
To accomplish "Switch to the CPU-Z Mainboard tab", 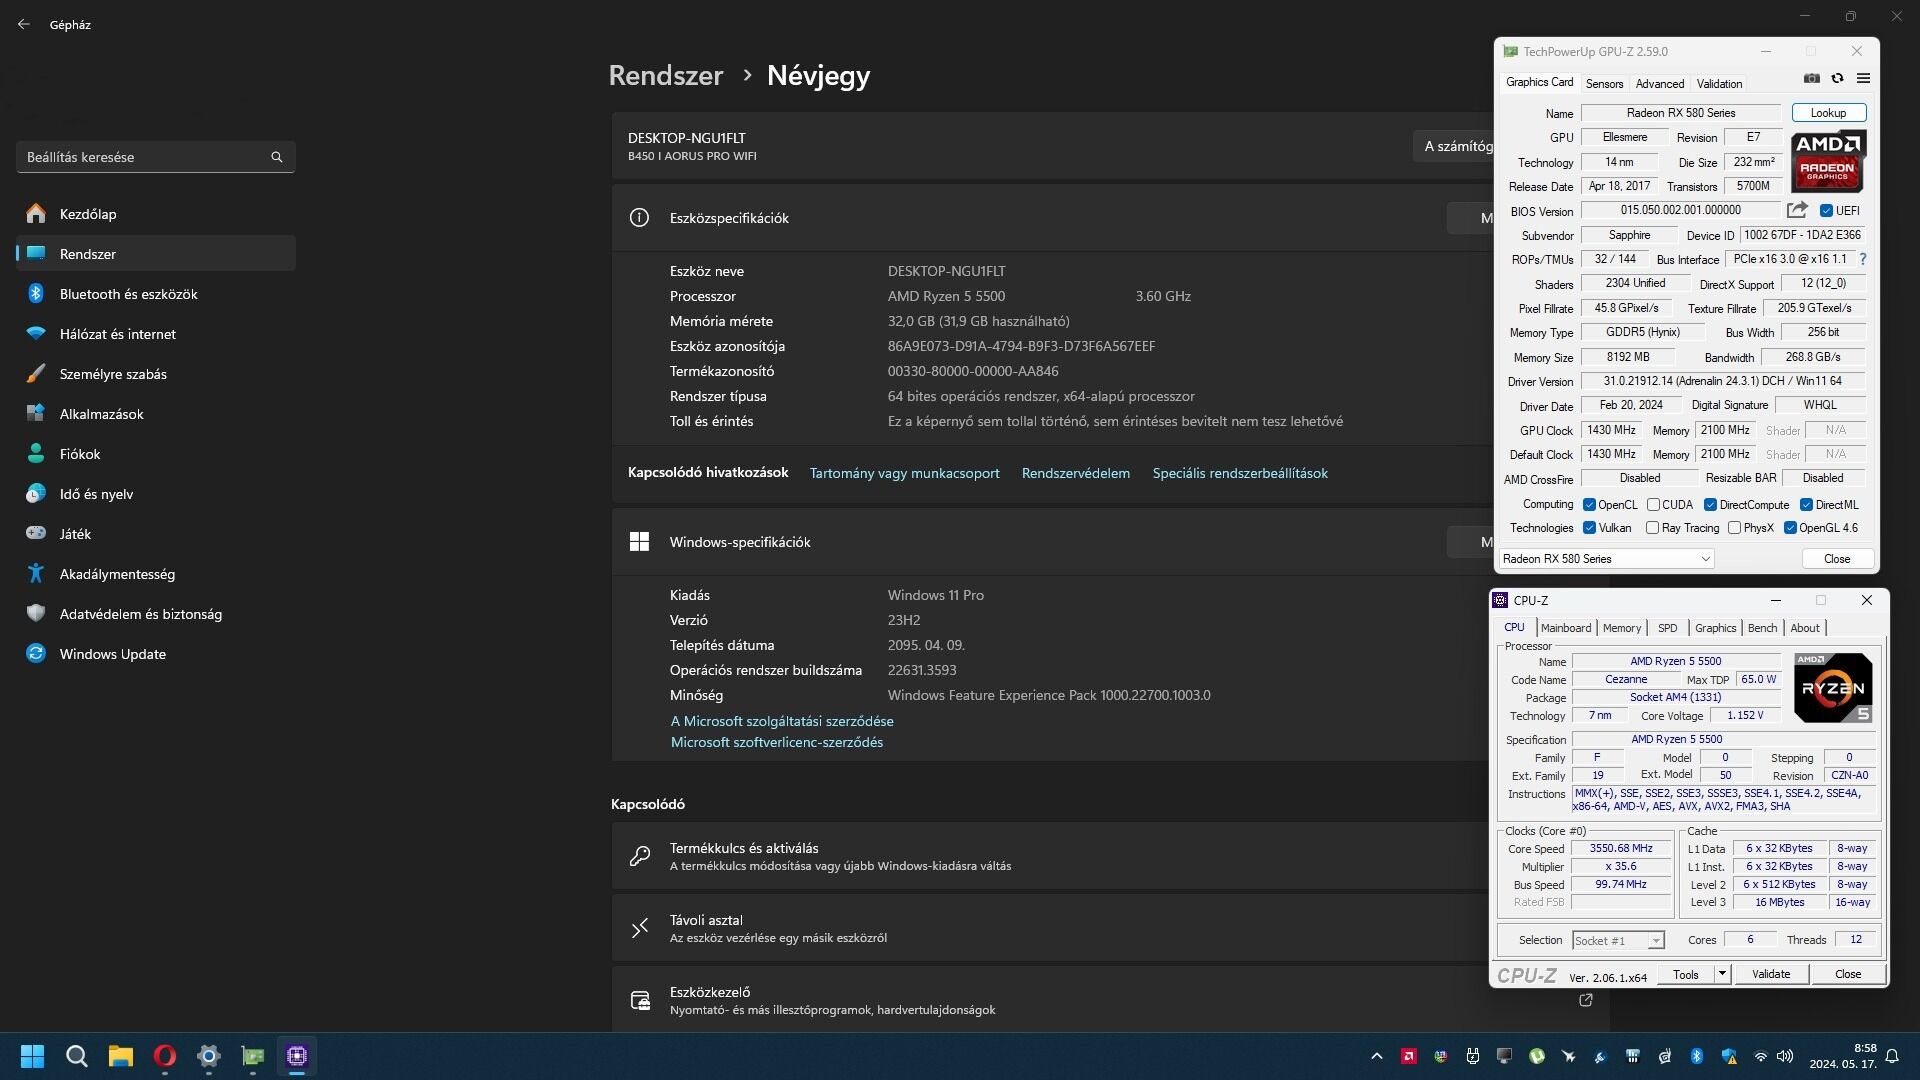I will (1566, 628).
